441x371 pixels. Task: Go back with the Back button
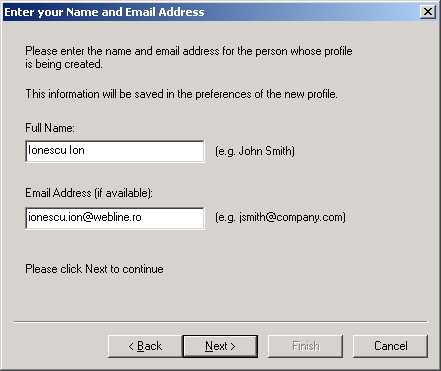[145, 346]
